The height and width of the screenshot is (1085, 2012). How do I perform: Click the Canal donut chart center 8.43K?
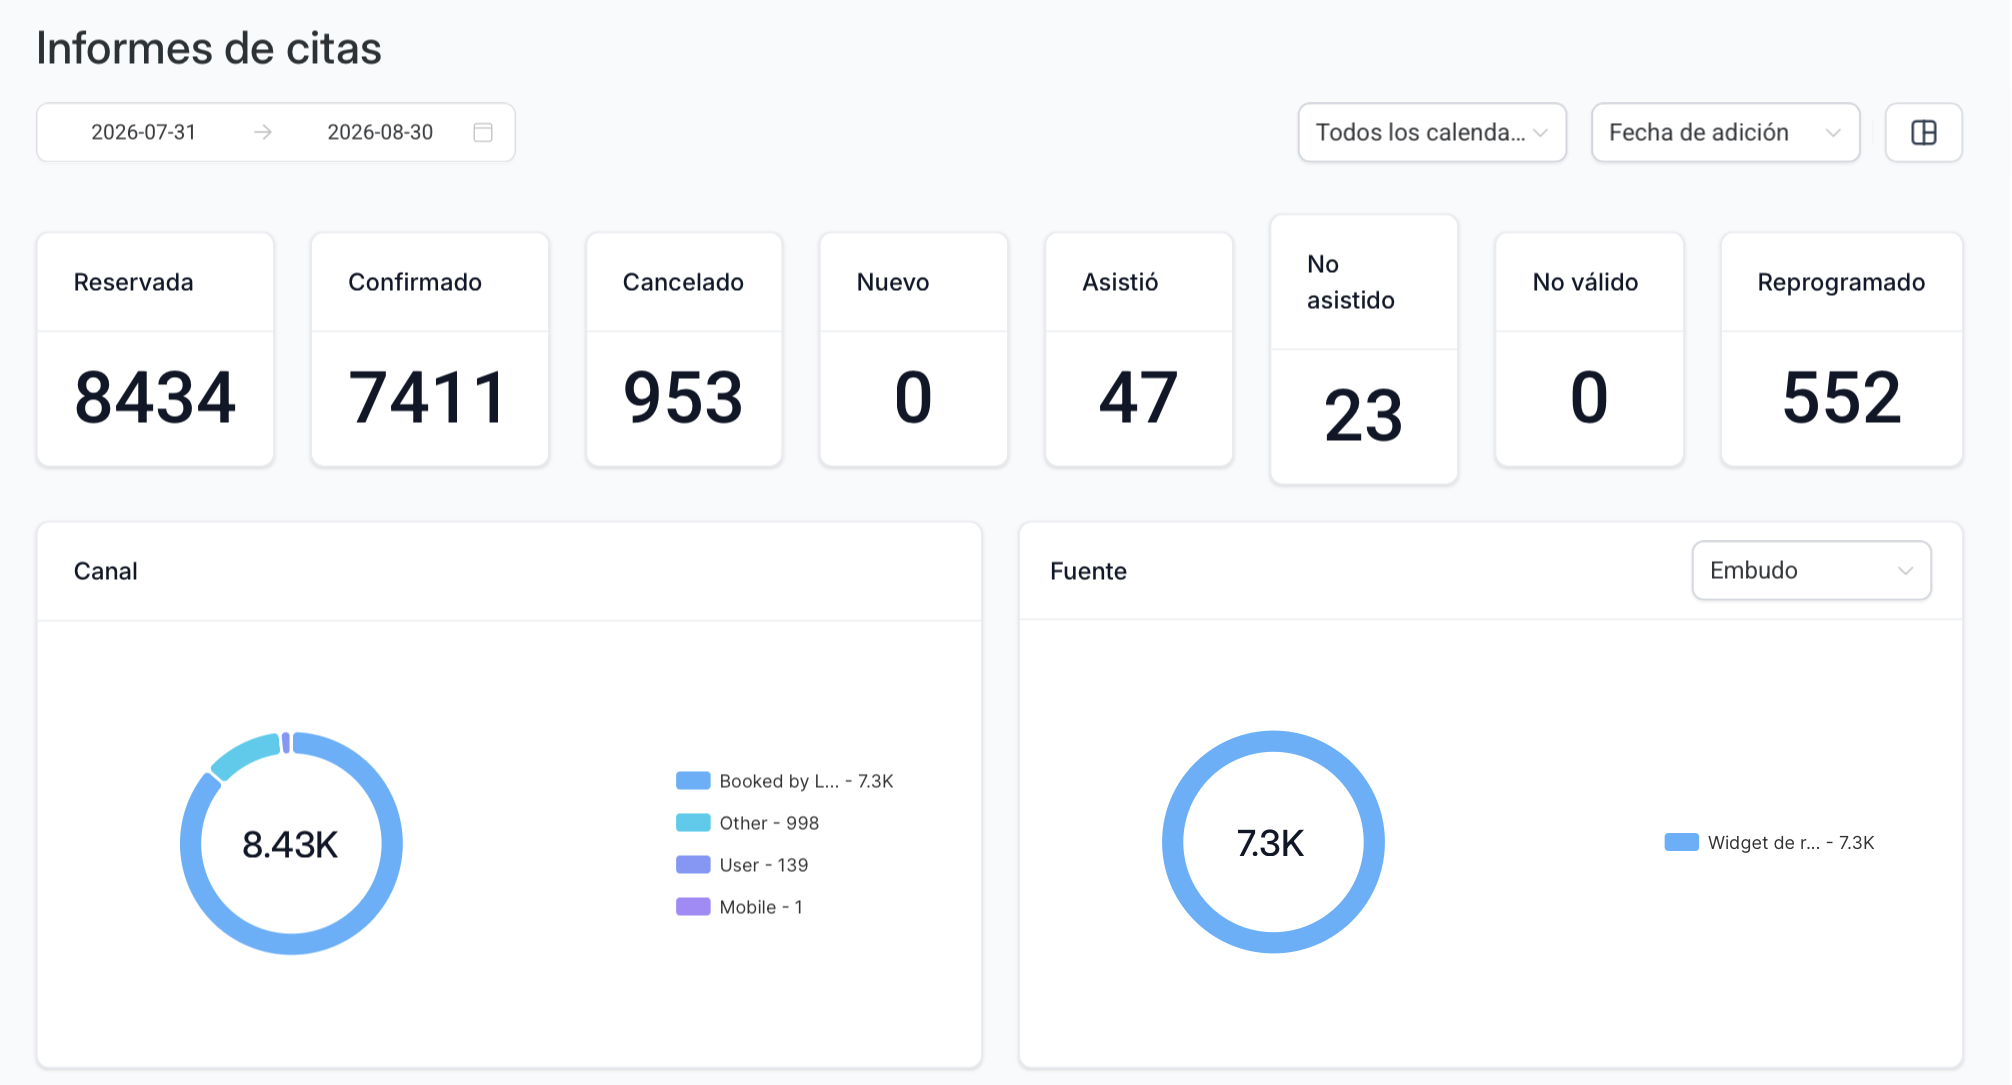(291, 845)
